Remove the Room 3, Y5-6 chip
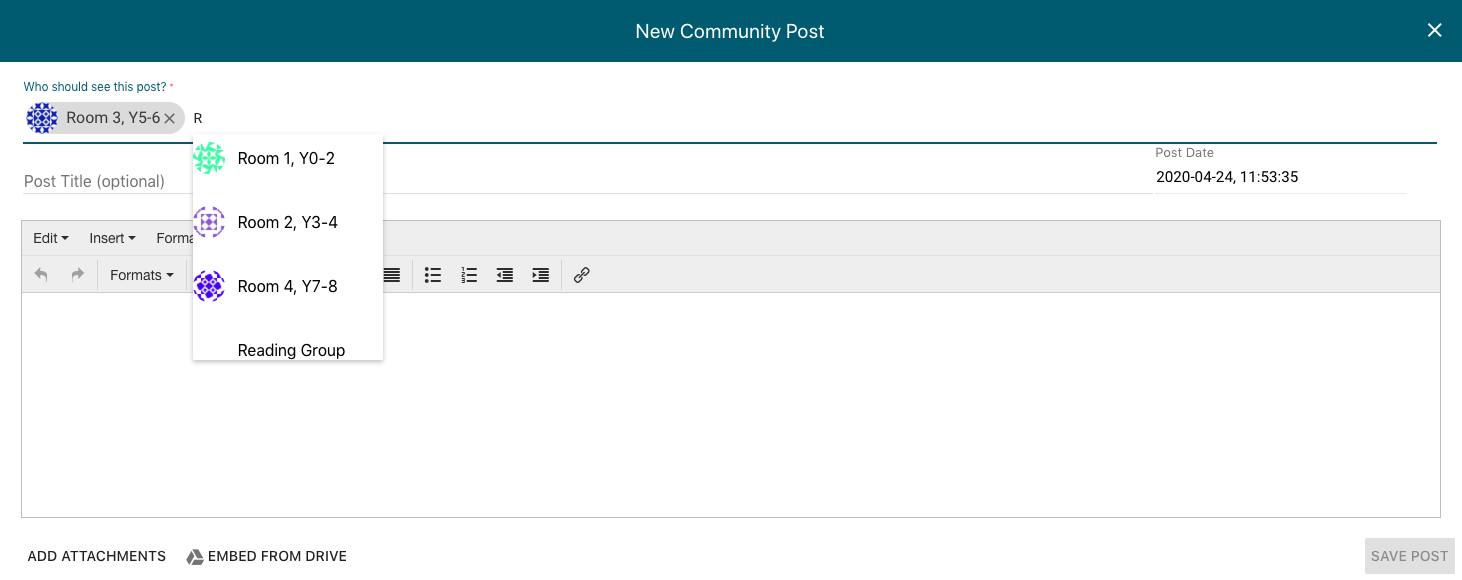1462x580 pixels. coord(170,118)
